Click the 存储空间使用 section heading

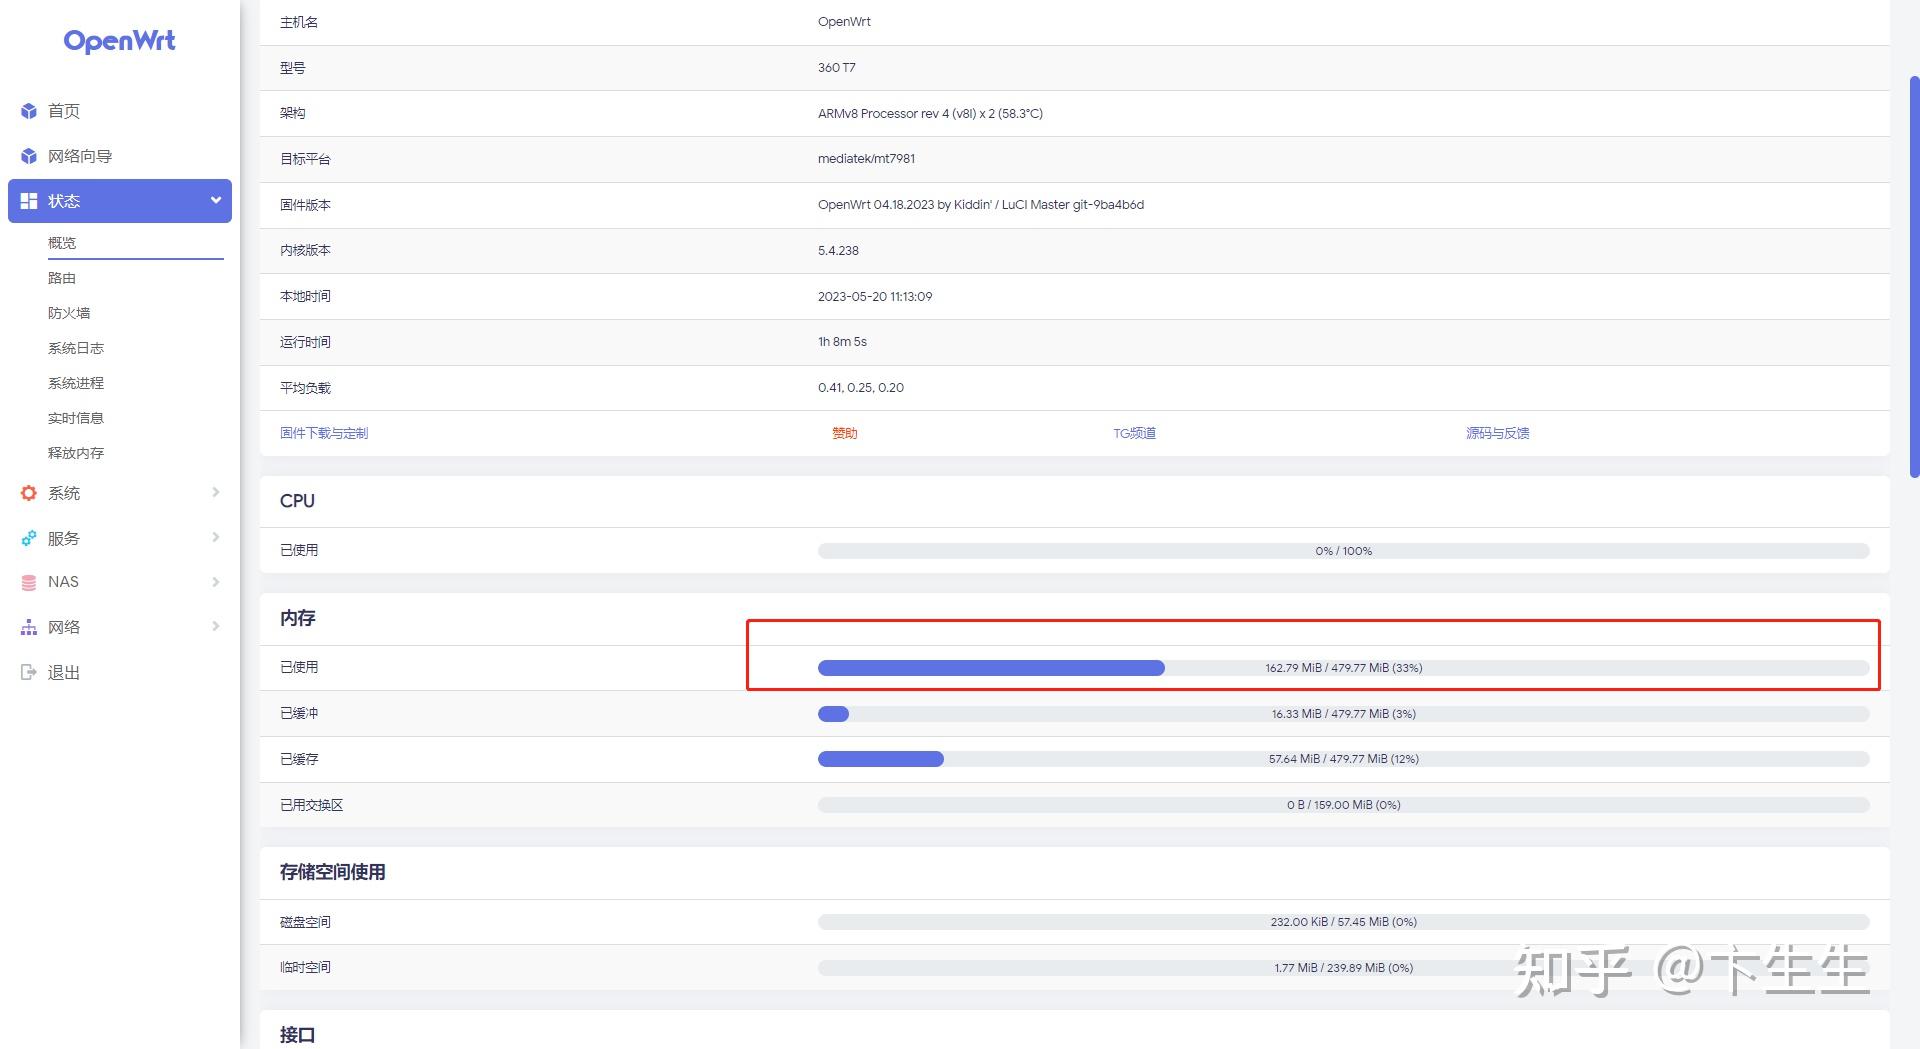click(333, 872)
